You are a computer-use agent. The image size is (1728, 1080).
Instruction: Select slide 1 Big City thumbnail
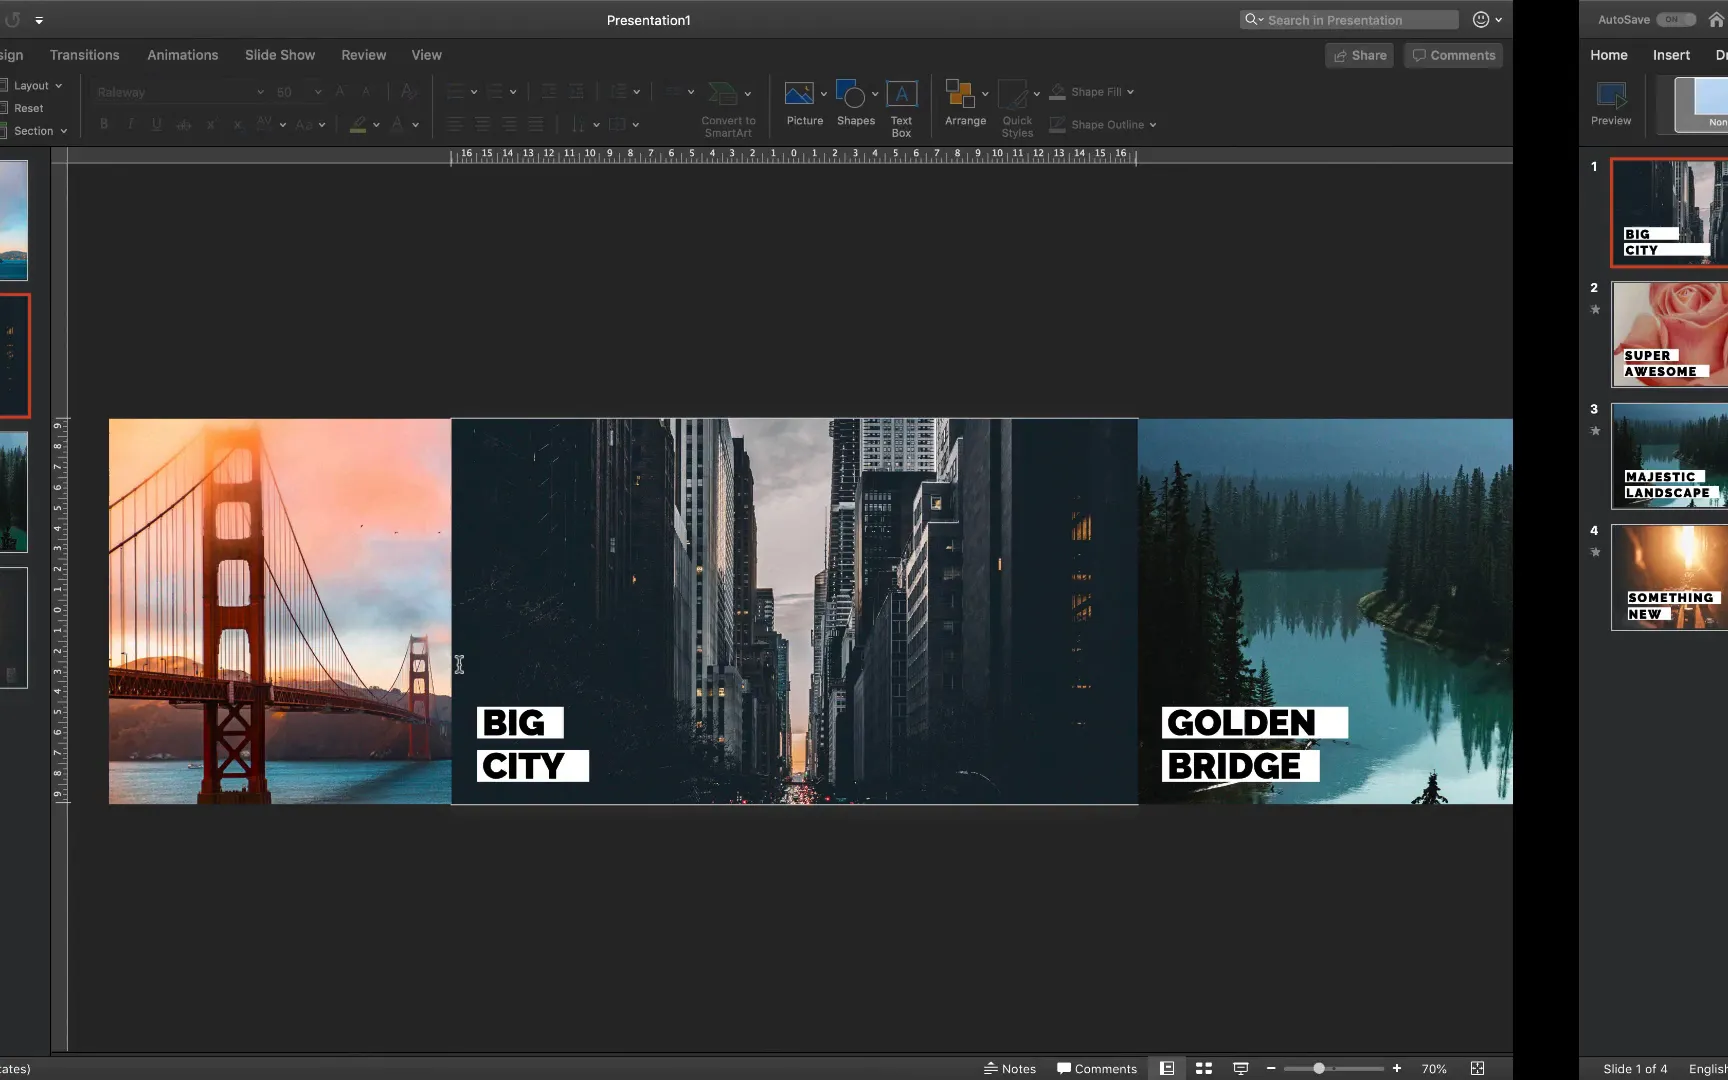tap(1670, 213)
